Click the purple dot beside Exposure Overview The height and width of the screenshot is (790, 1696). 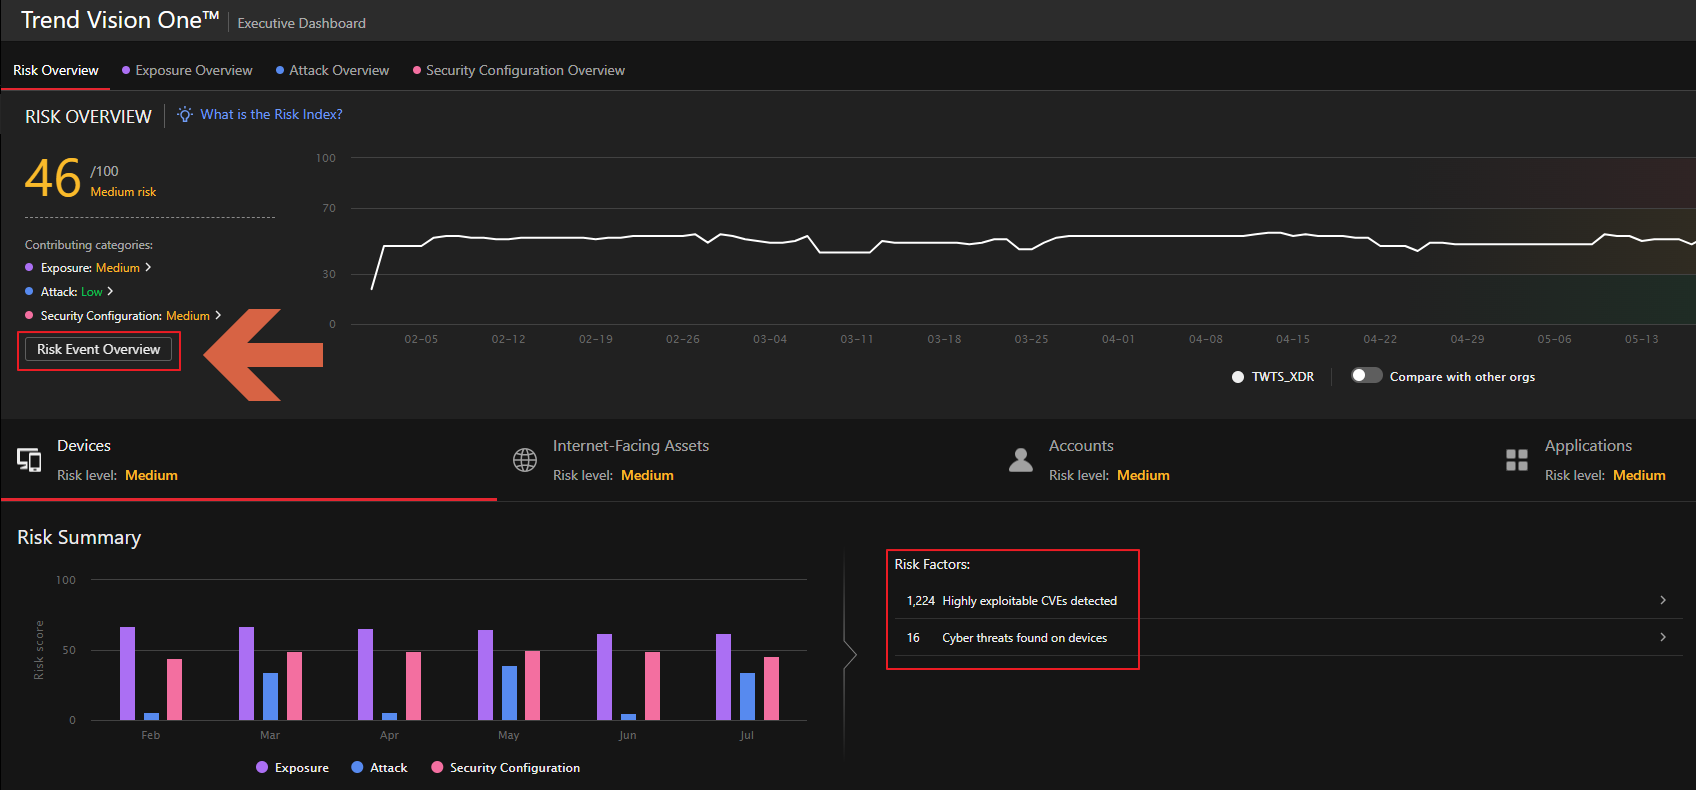tap(126, 71)
